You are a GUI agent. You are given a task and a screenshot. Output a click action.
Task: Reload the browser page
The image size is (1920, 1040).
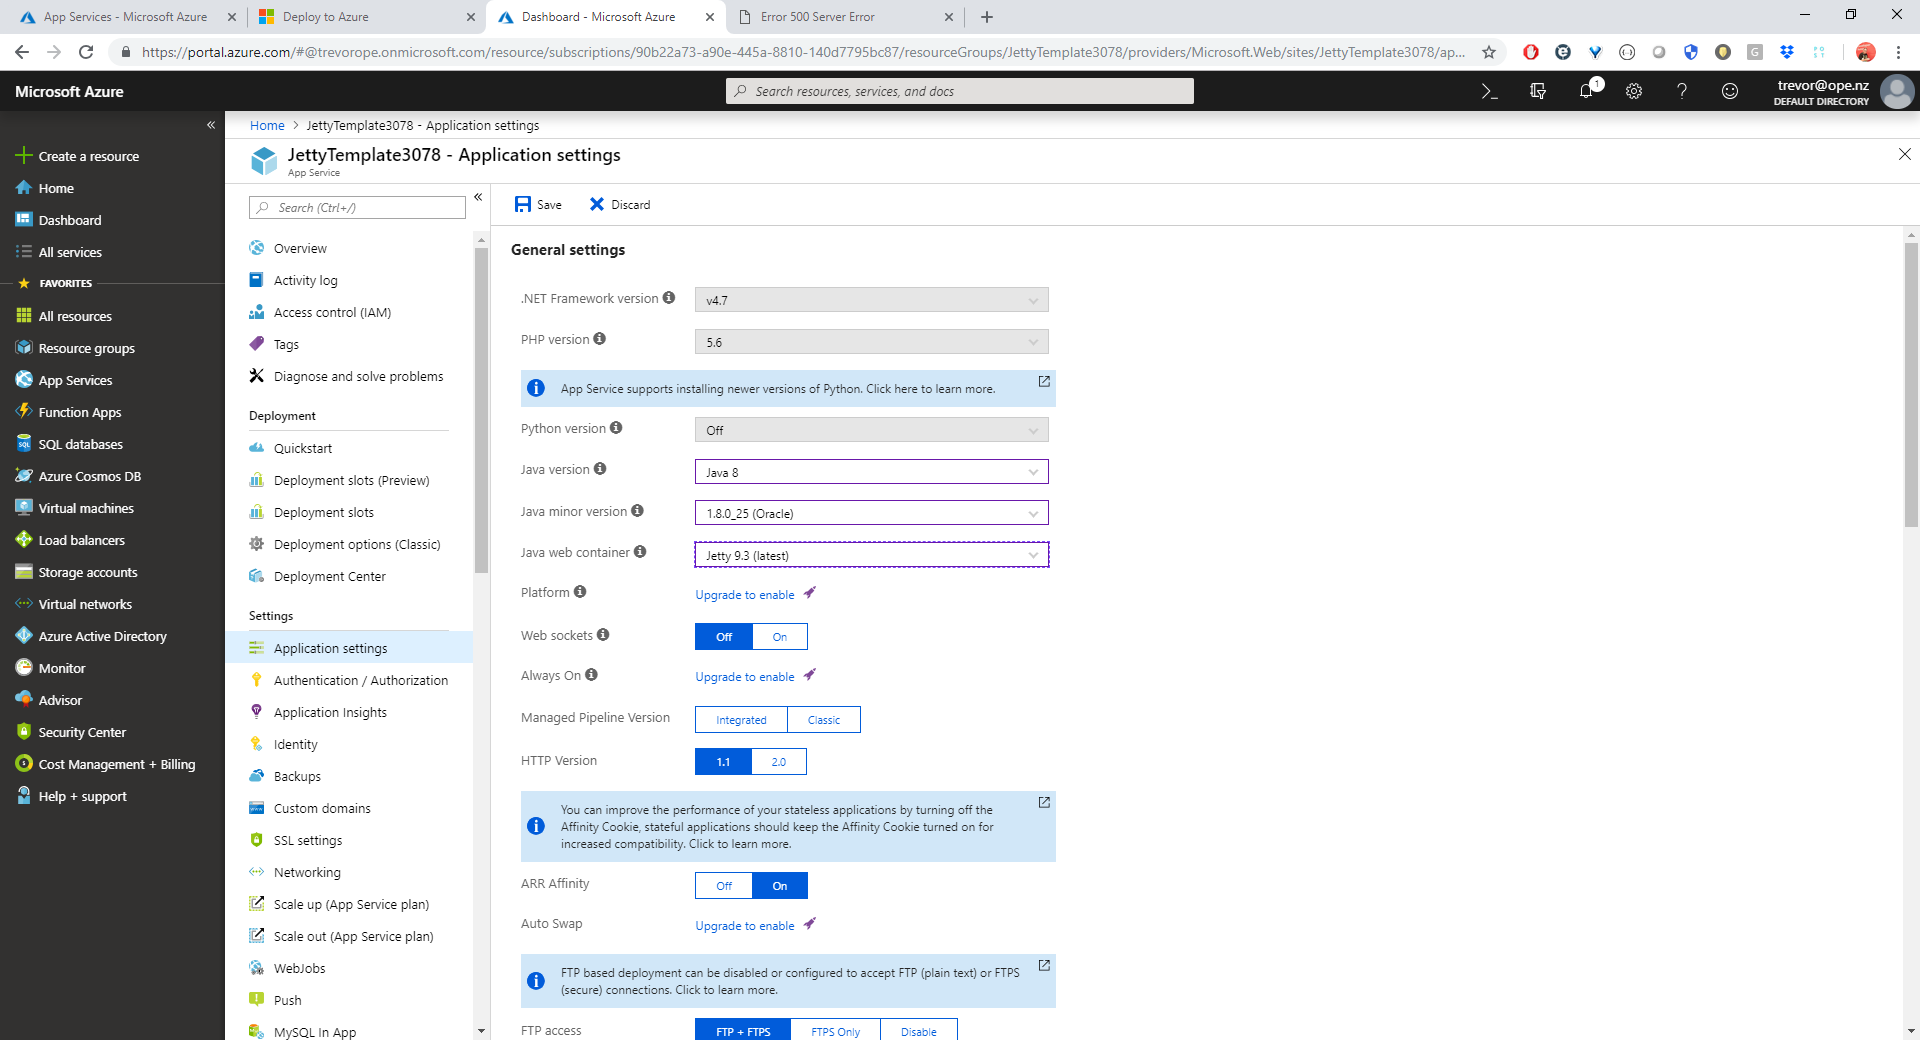(x=86, y=52)
